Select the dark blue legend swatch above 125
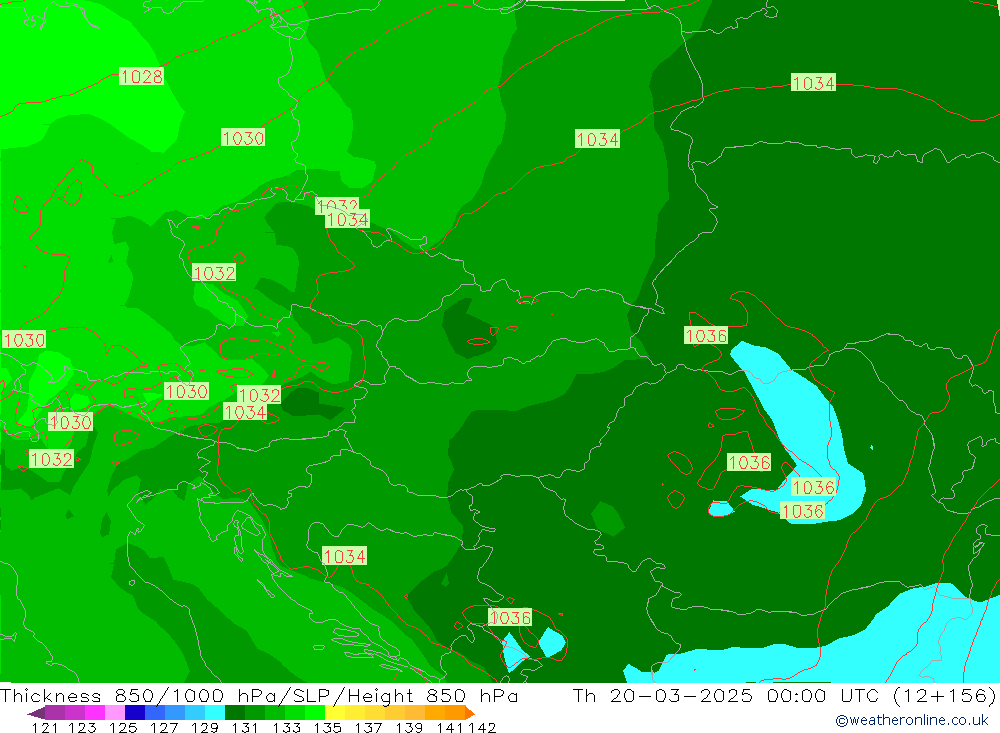The image size is (1000, 733). pos(135,713)
